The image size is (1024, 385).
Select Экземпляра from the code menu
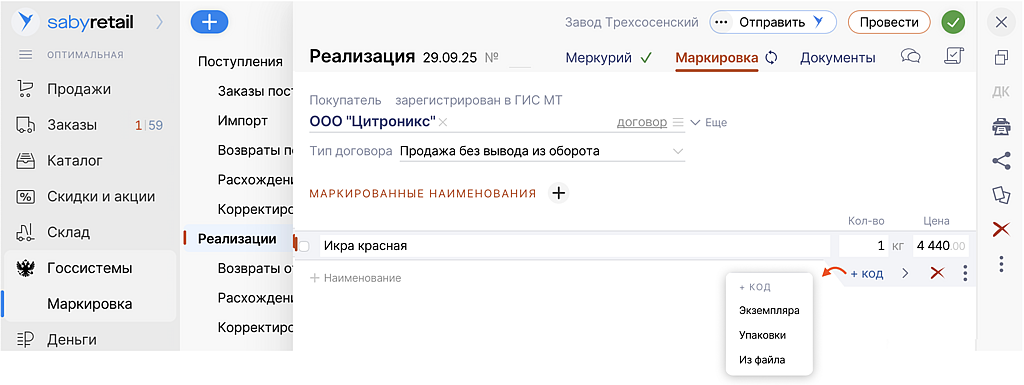pos(769,311)
